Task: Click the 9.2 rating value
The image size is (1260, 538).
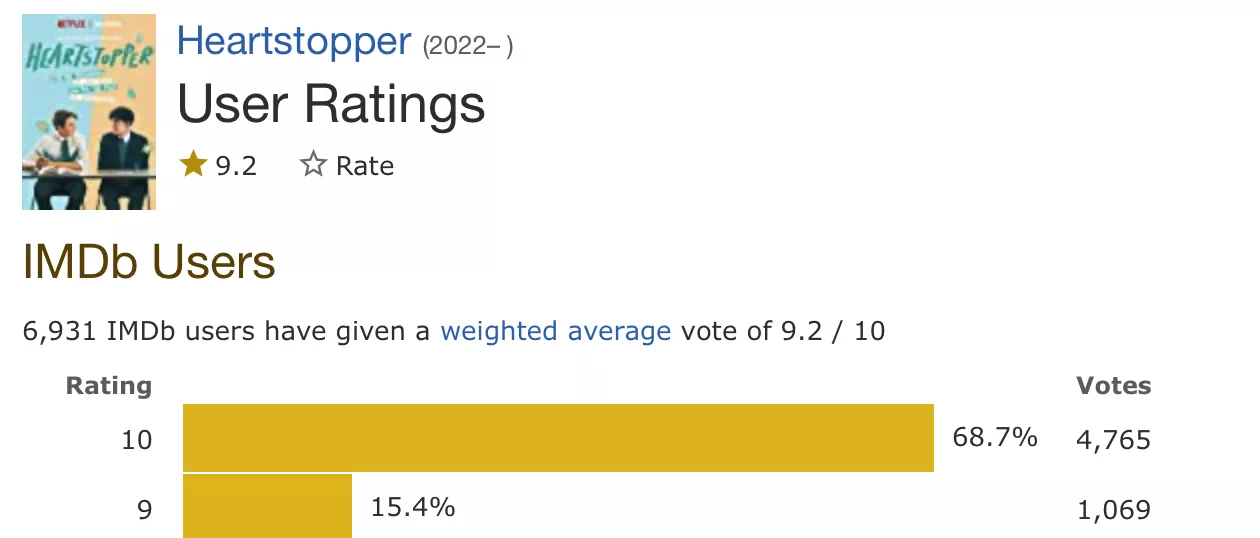Action: 237,166
